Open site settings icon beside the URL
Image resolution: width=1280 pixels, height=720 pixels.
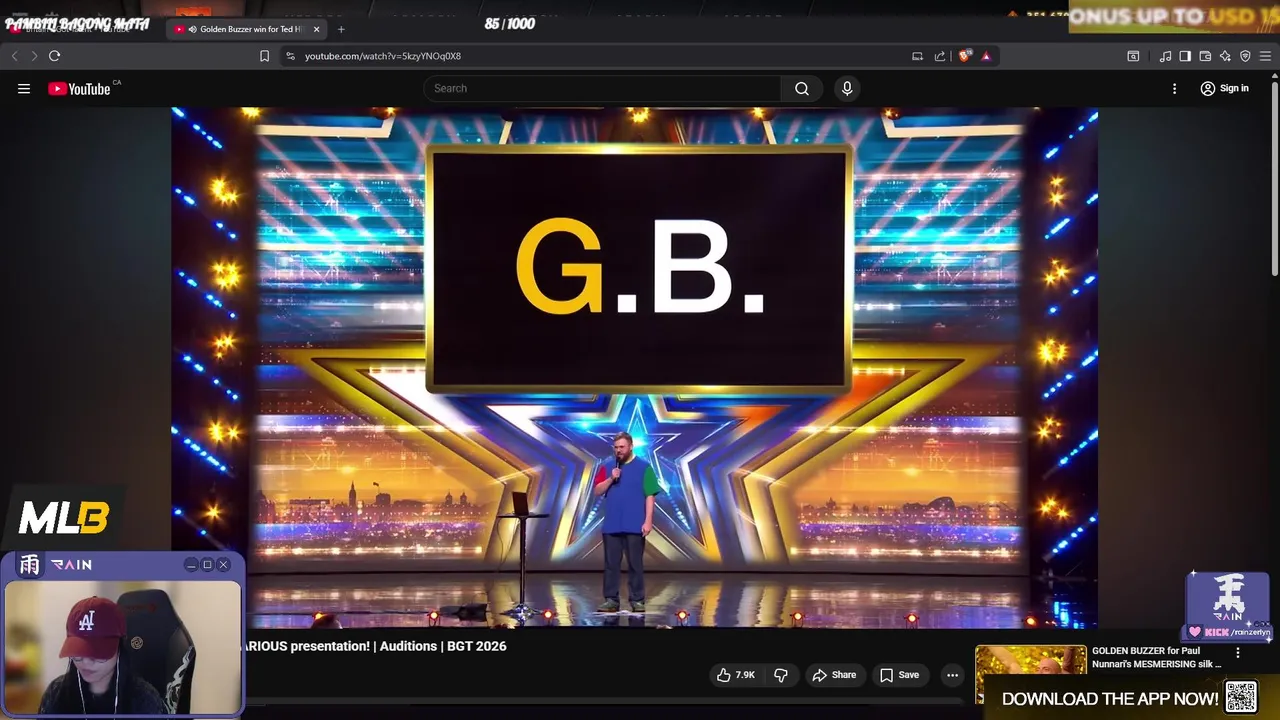290,56
